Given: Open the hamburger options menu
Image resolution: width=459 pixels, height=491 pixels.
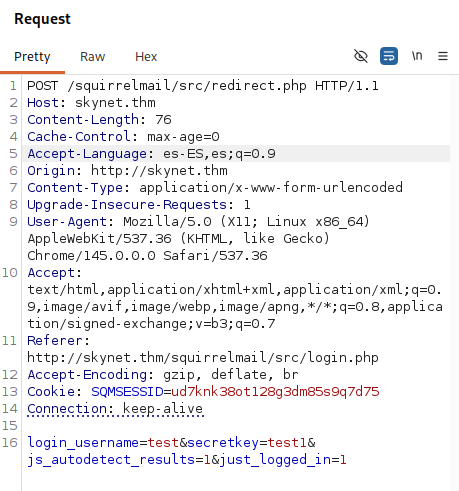Looking at the screenshot, I should point(443,56).
